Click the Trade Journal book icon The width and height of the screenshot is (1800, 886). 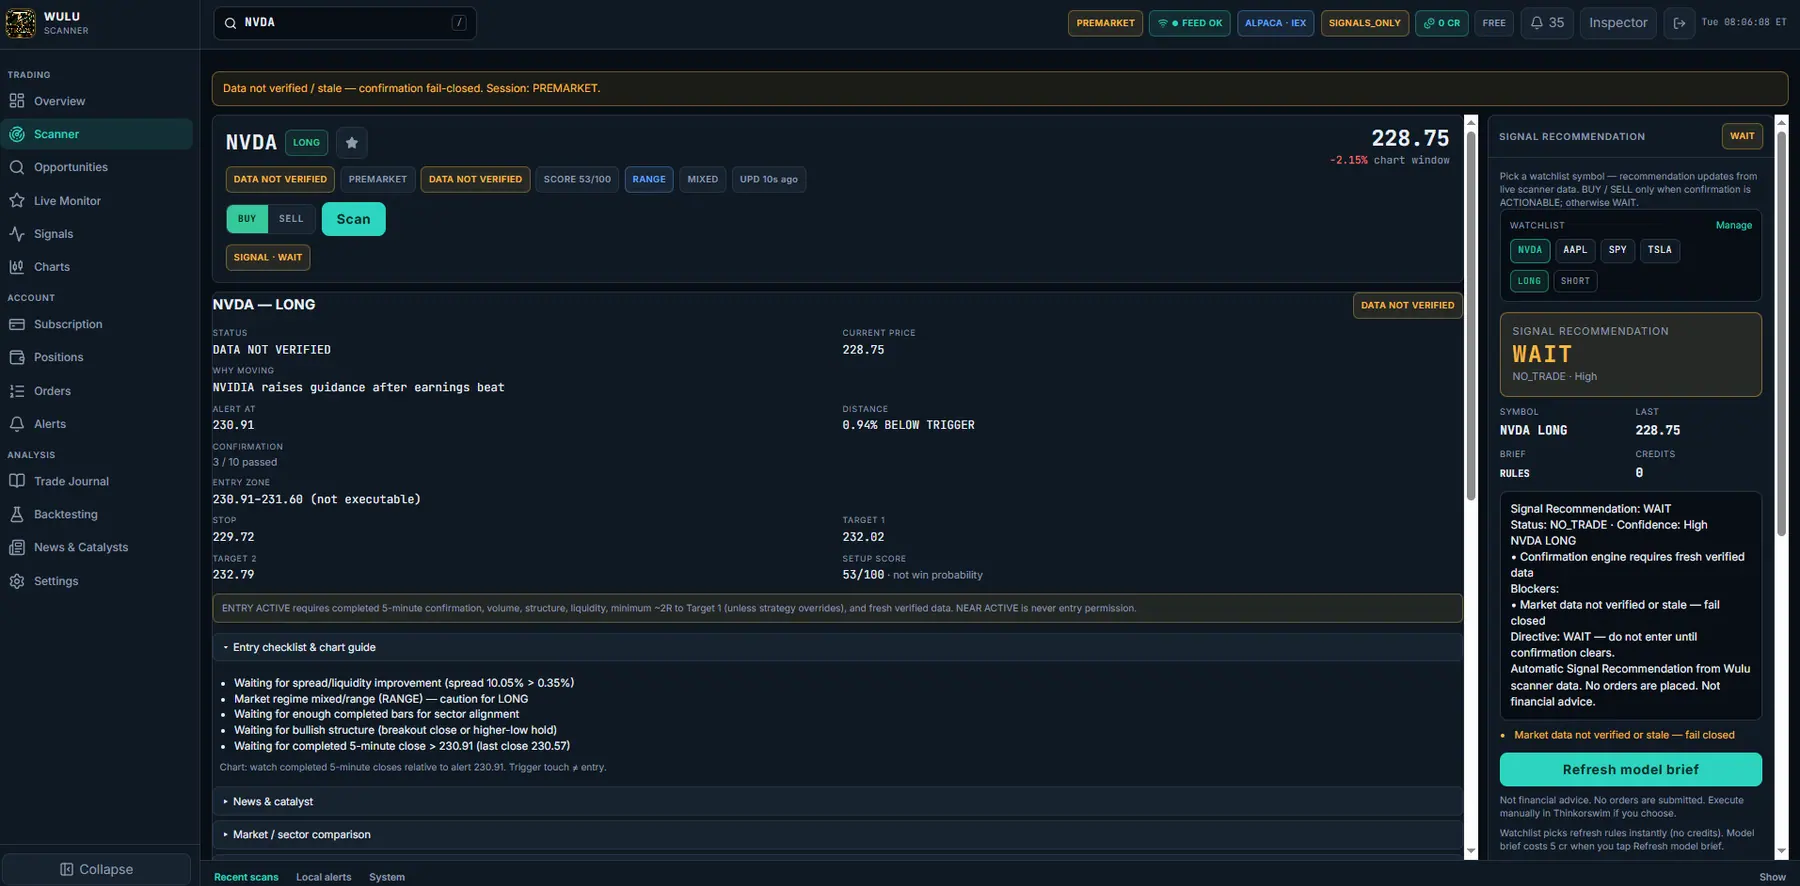pyautogui.click(x=17, y=481)
